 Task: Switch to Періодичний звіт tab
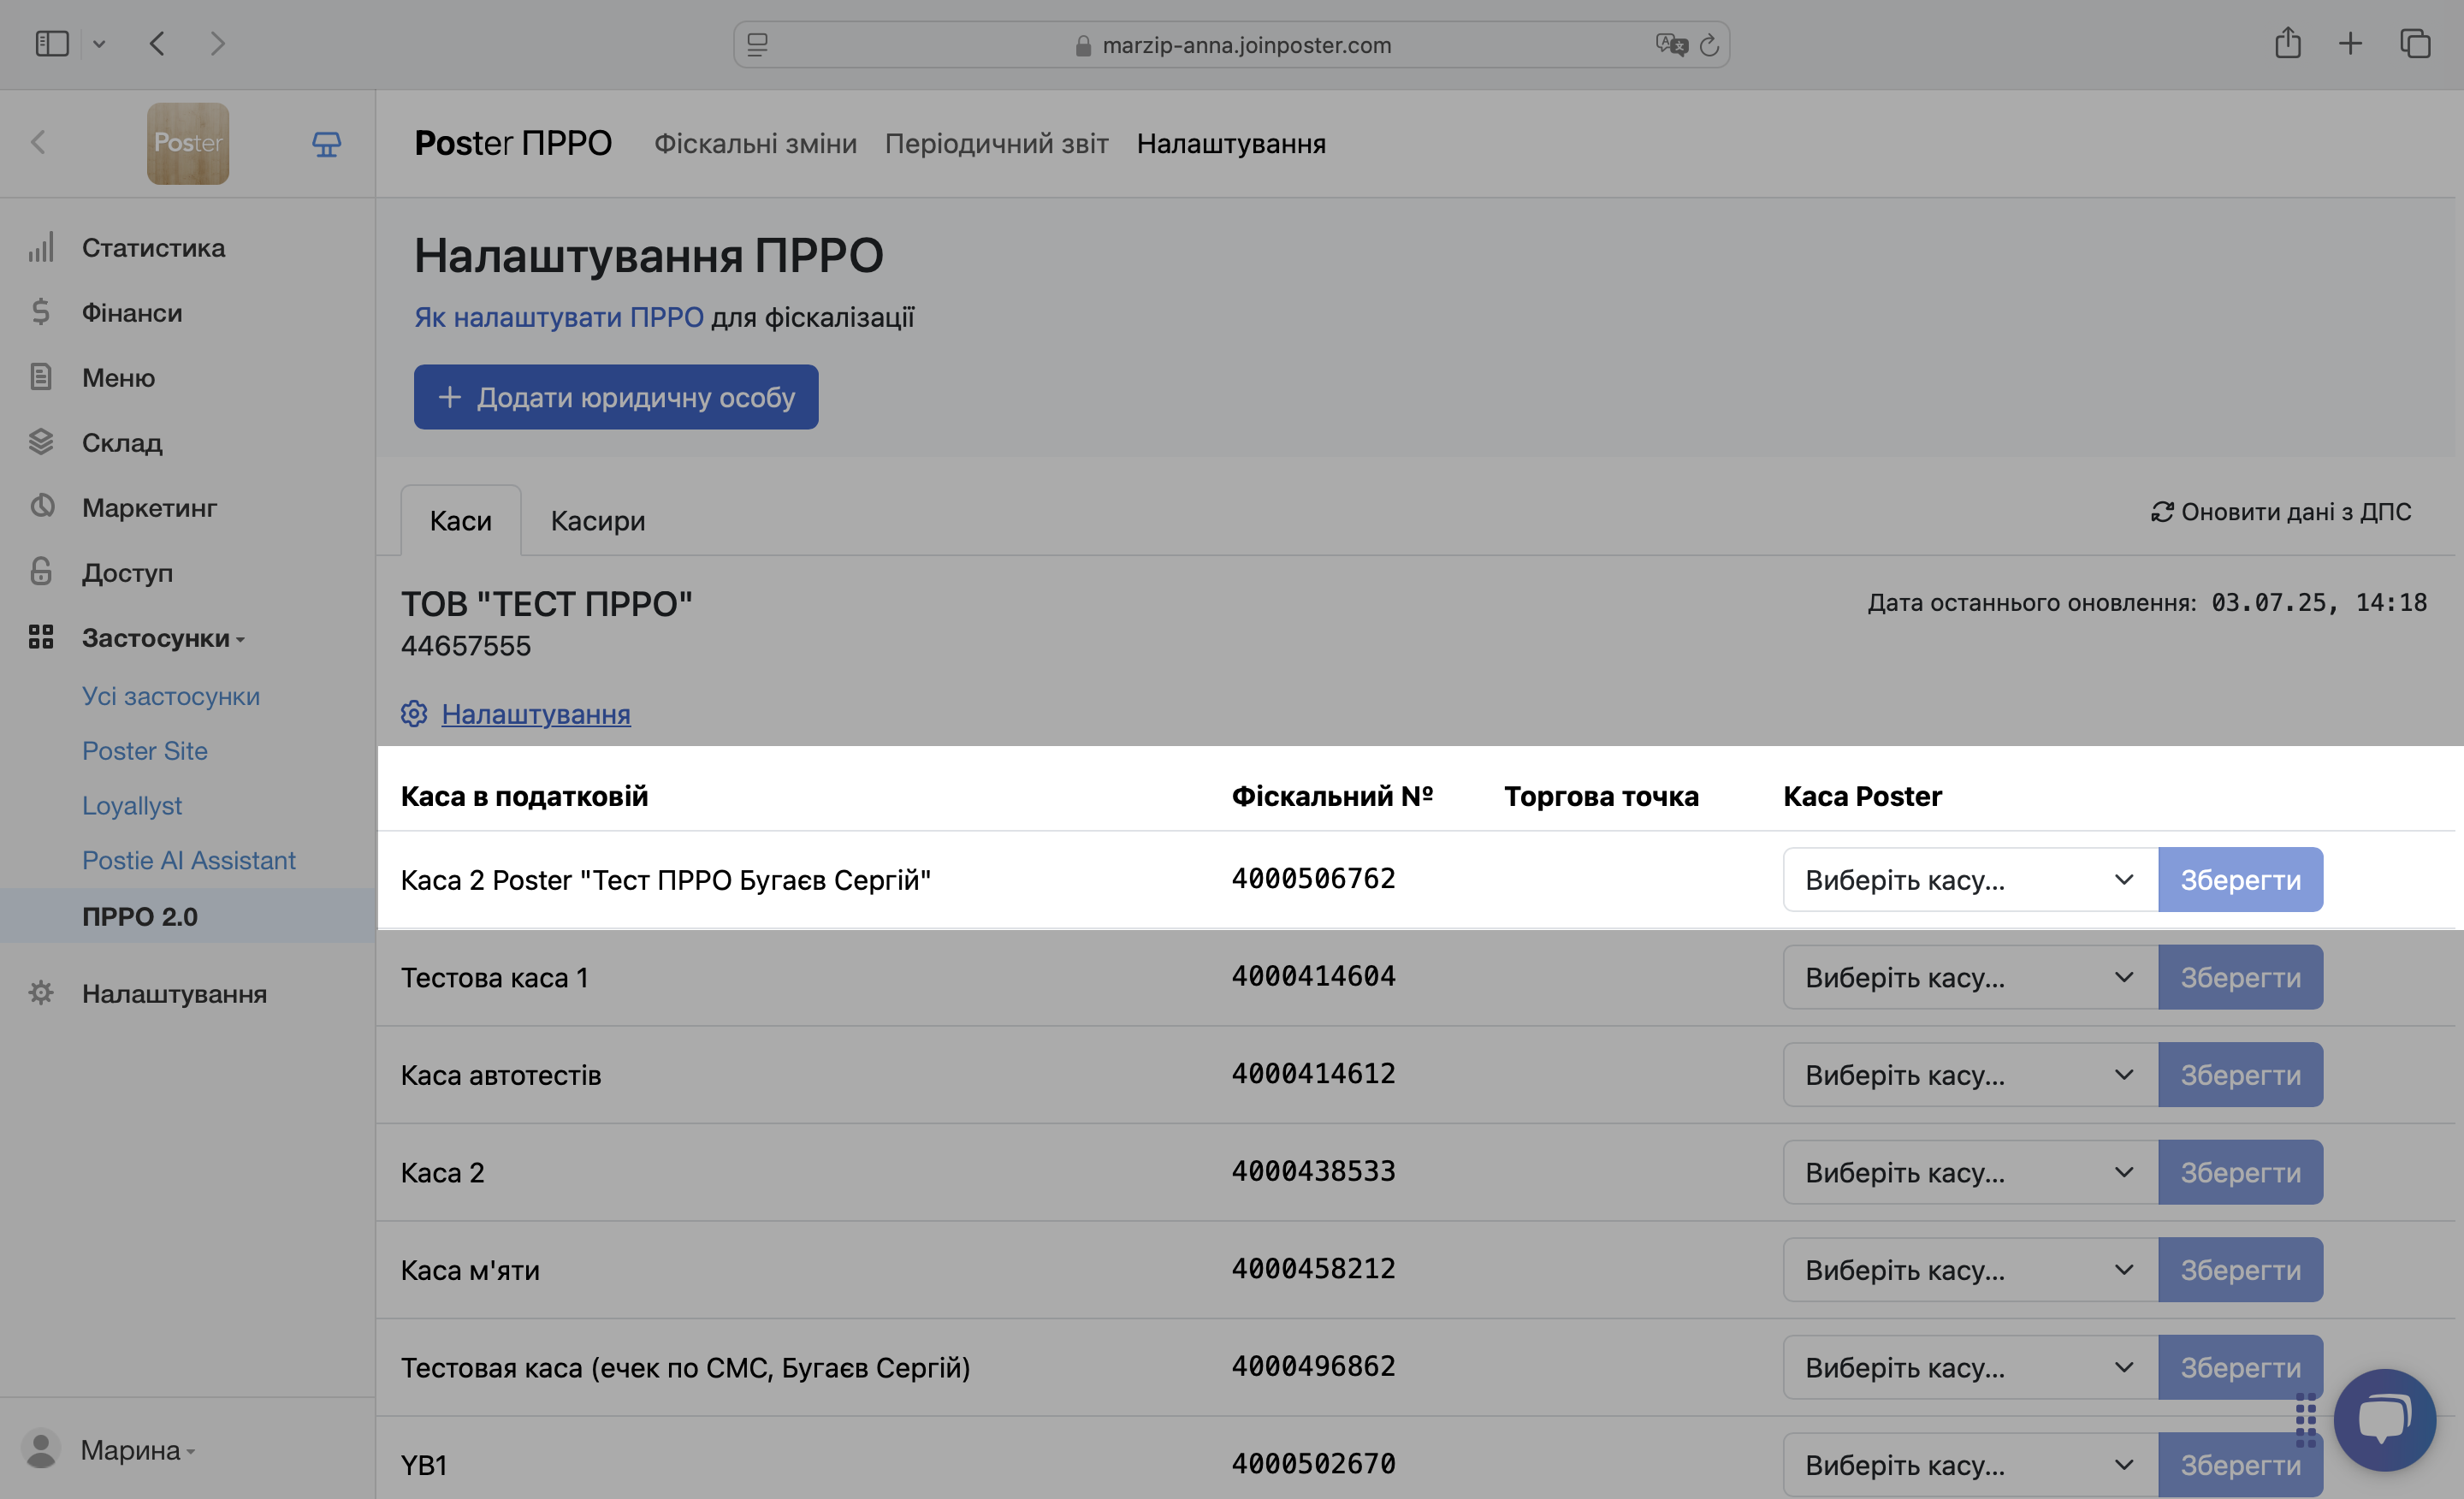[x=996, y=143]
